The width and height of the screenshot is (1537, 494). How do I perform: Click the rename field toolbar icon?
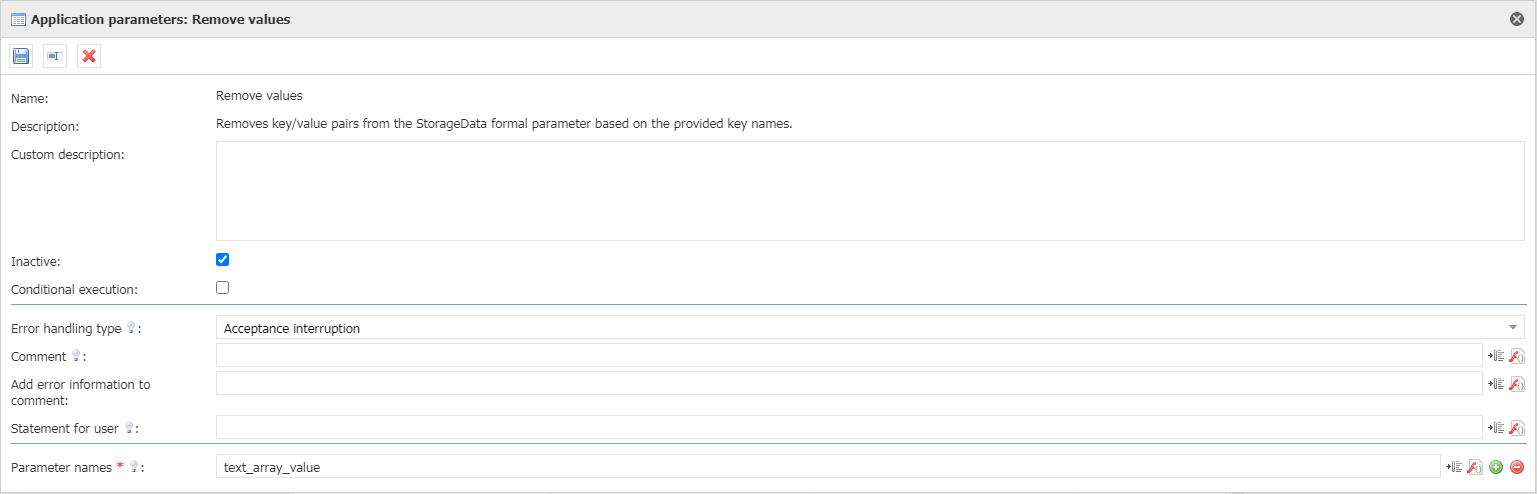click(x=55, y=56)
